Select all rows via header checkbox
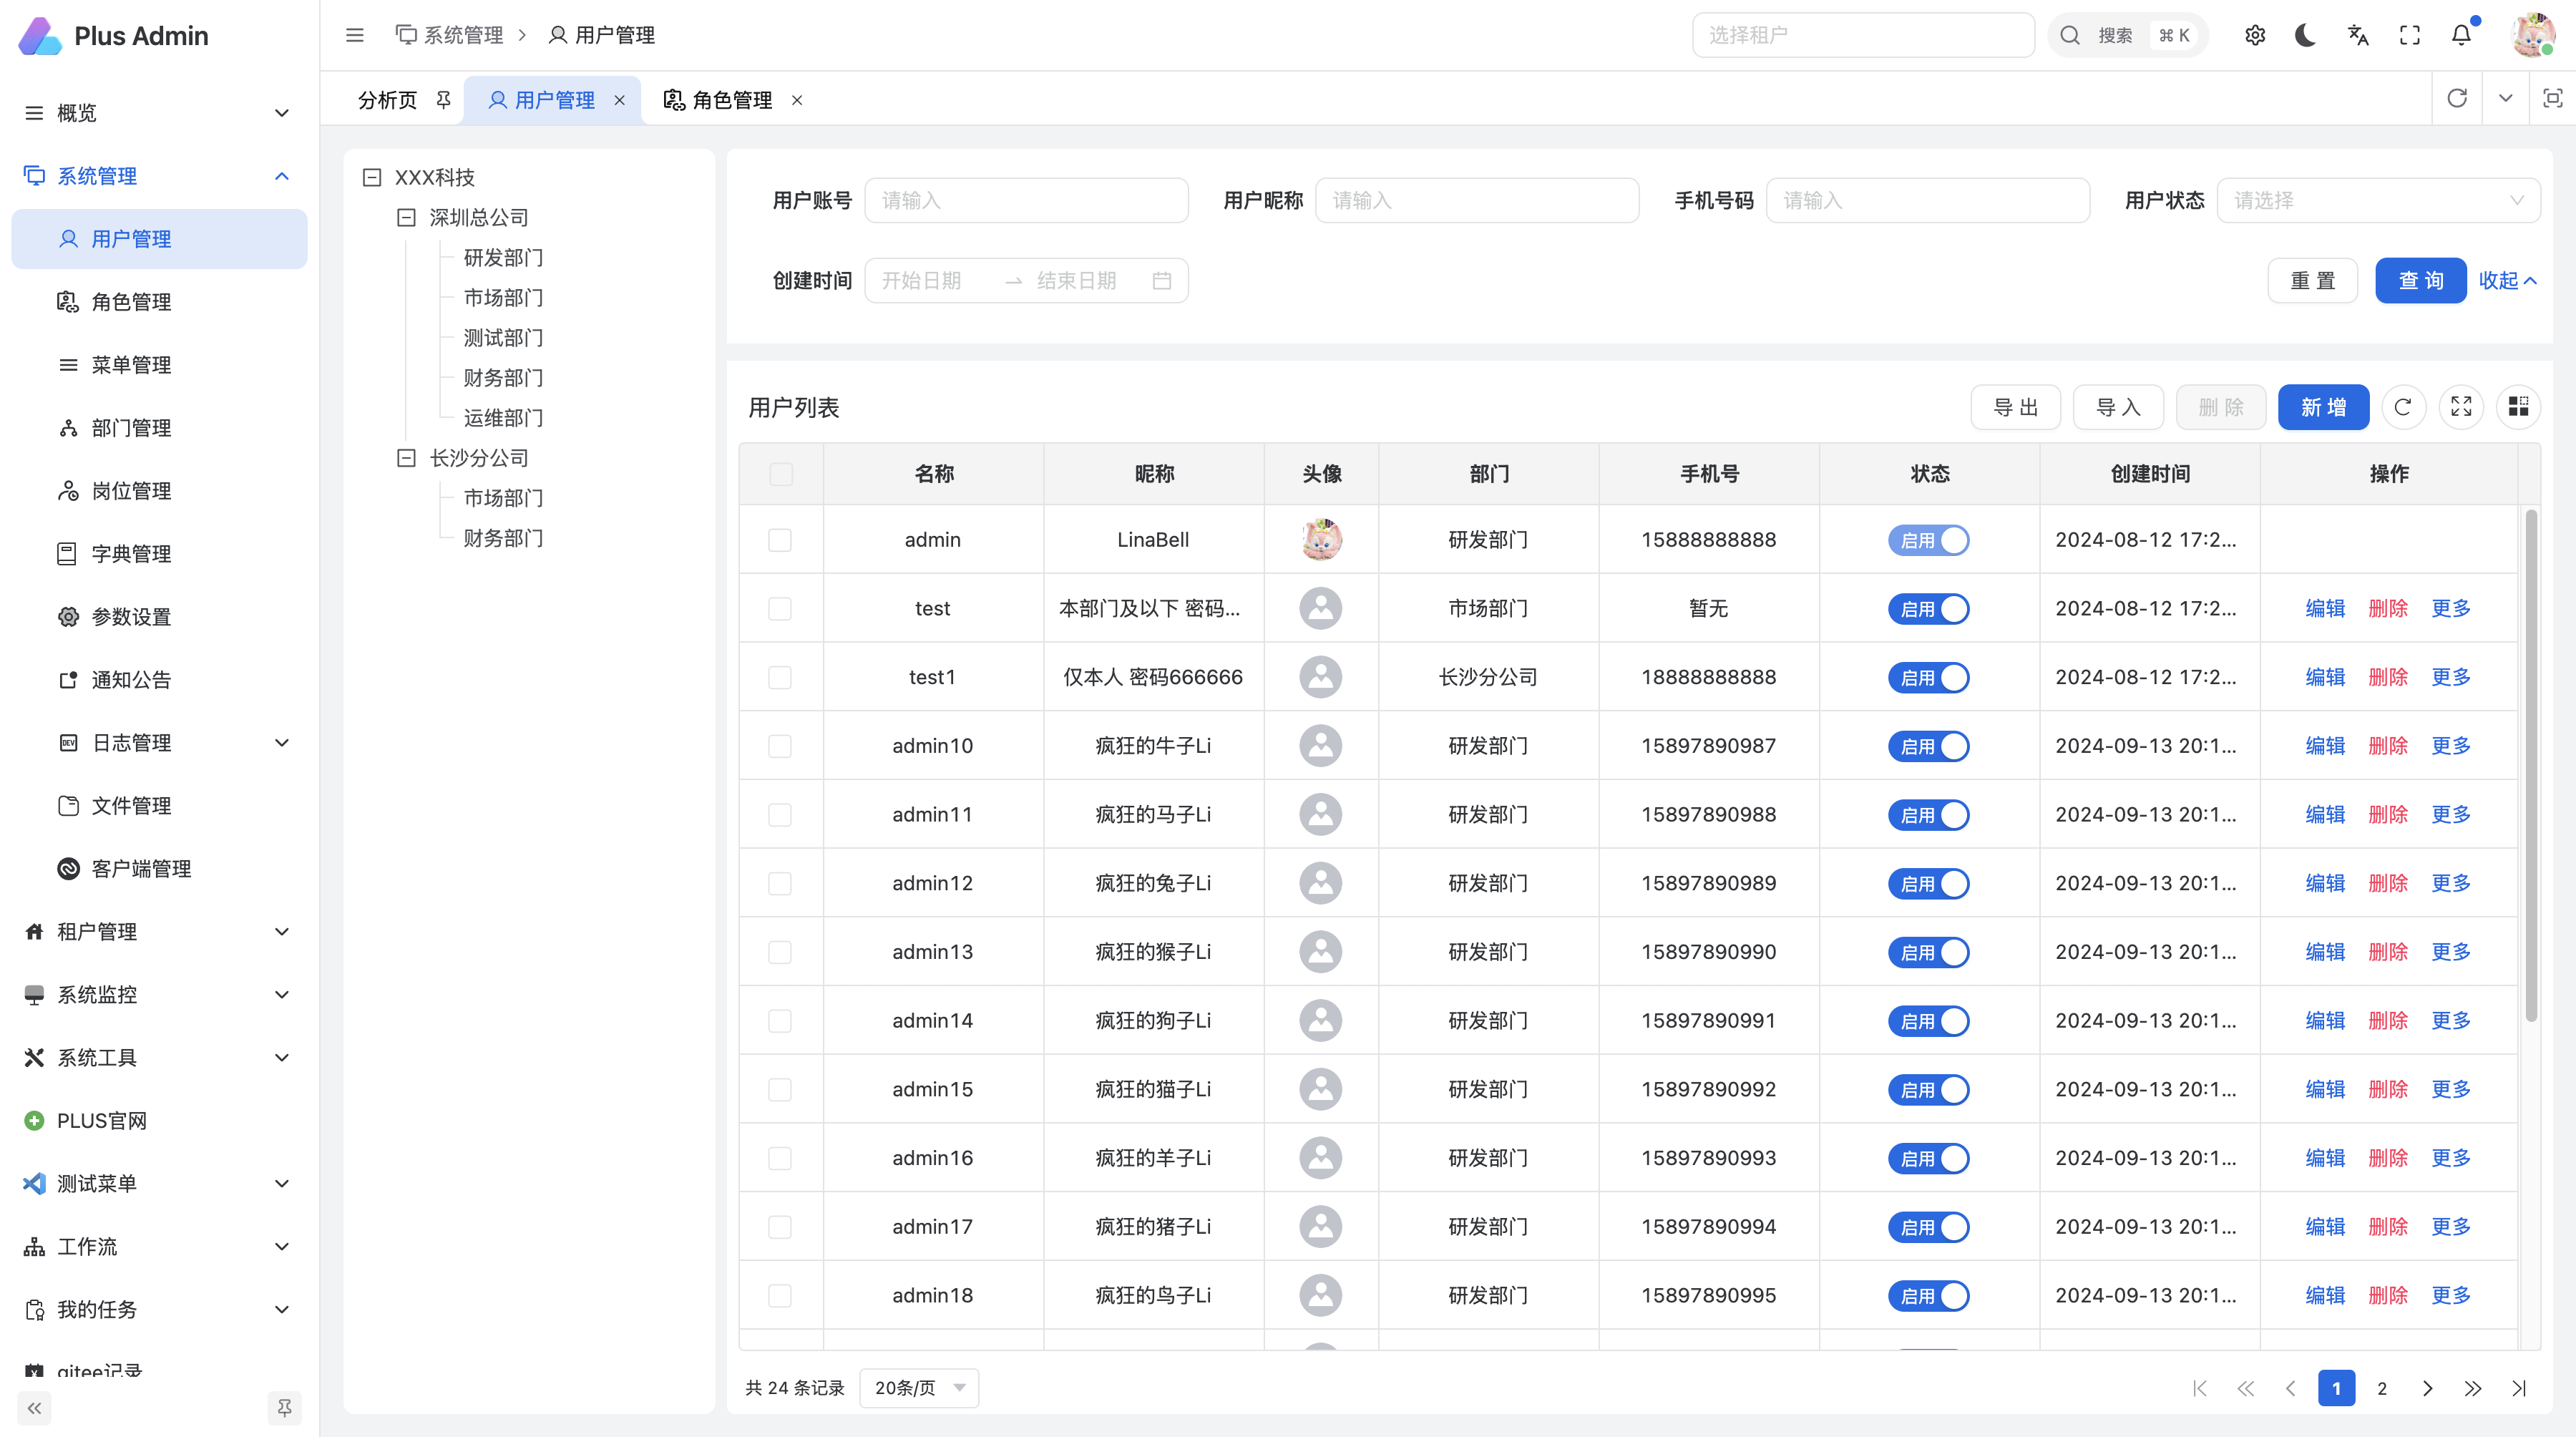 click(781, 474)
